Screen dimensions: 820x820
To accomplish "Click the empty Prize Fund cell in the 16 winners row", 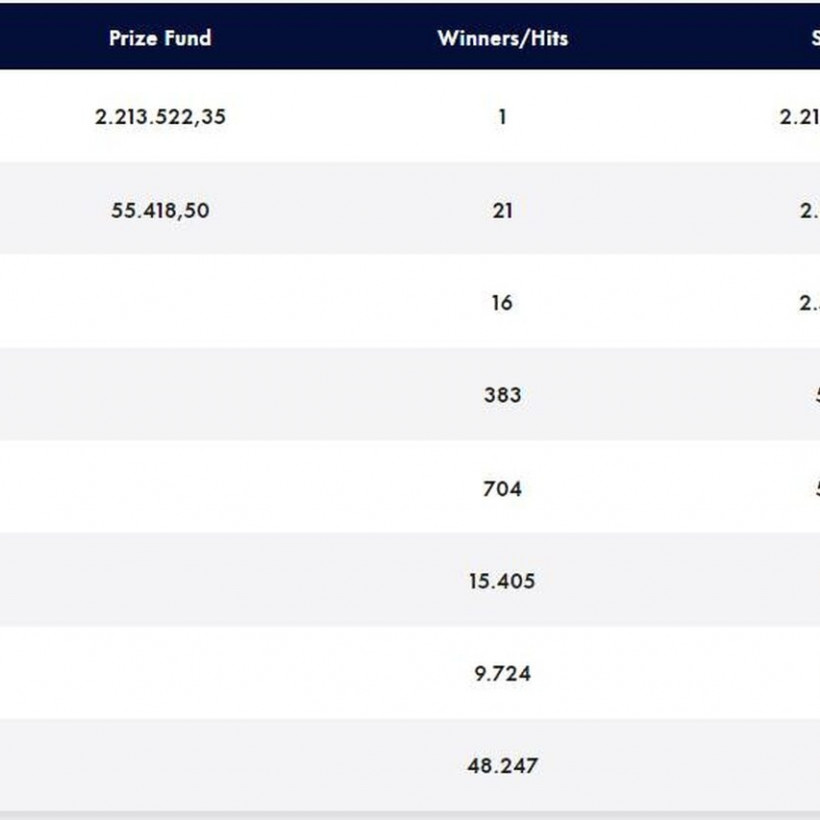I will 160,302.
